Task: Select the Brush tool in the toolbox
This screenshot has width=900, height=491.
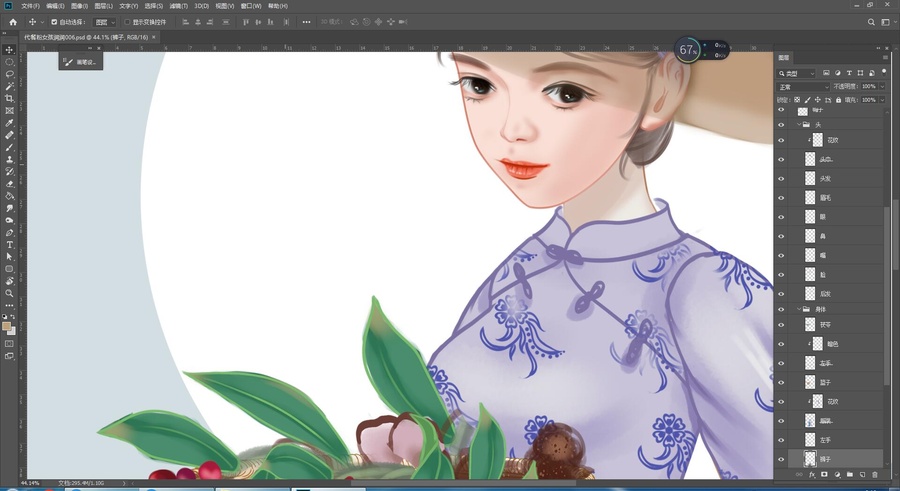Action: point(9,147)
